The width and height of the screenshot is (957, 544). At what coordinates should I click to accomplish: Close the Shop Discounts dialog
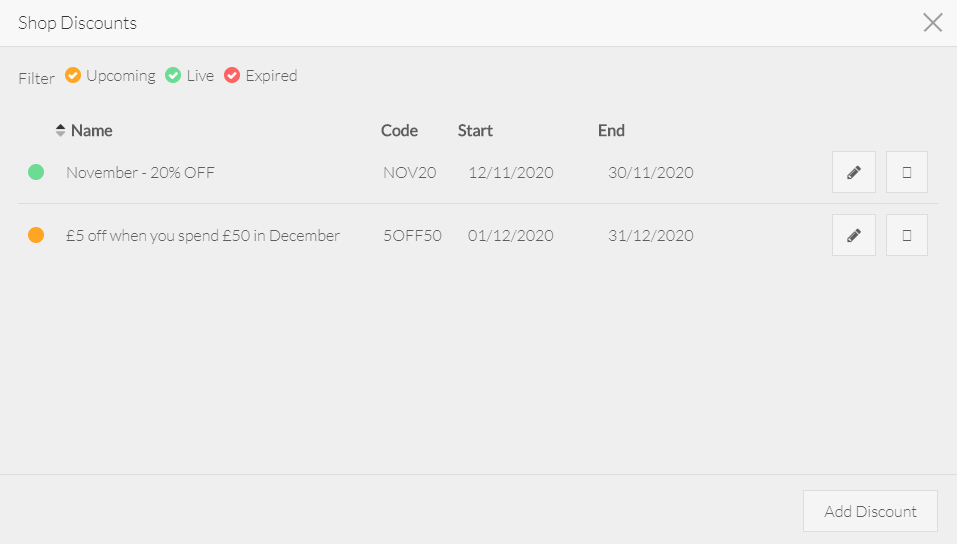point(932,23)
